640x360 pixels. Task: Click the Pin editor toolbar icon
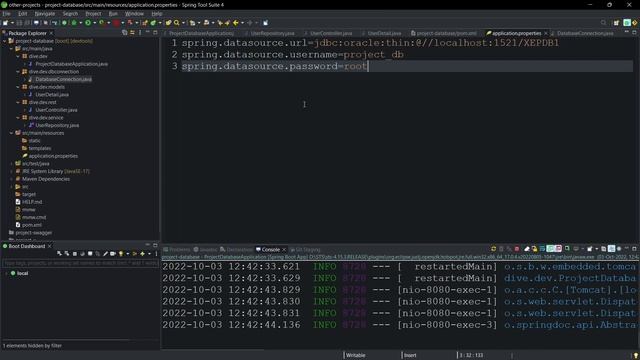pyautogui.click(x=265, y=23)
